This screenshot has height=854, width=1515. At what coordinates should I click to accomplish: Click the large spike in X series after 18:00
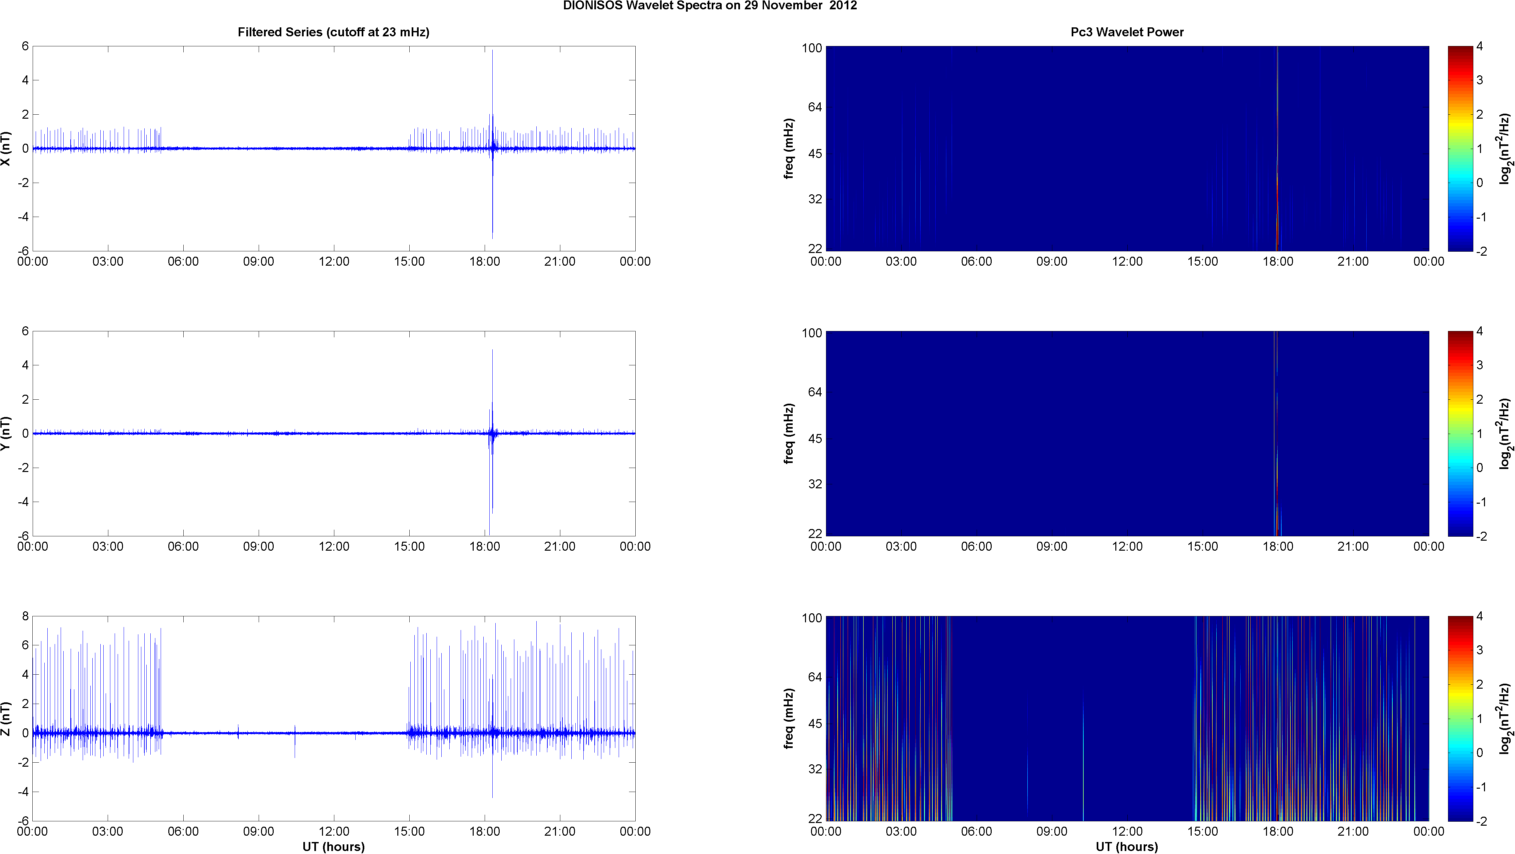coord(492,144)
